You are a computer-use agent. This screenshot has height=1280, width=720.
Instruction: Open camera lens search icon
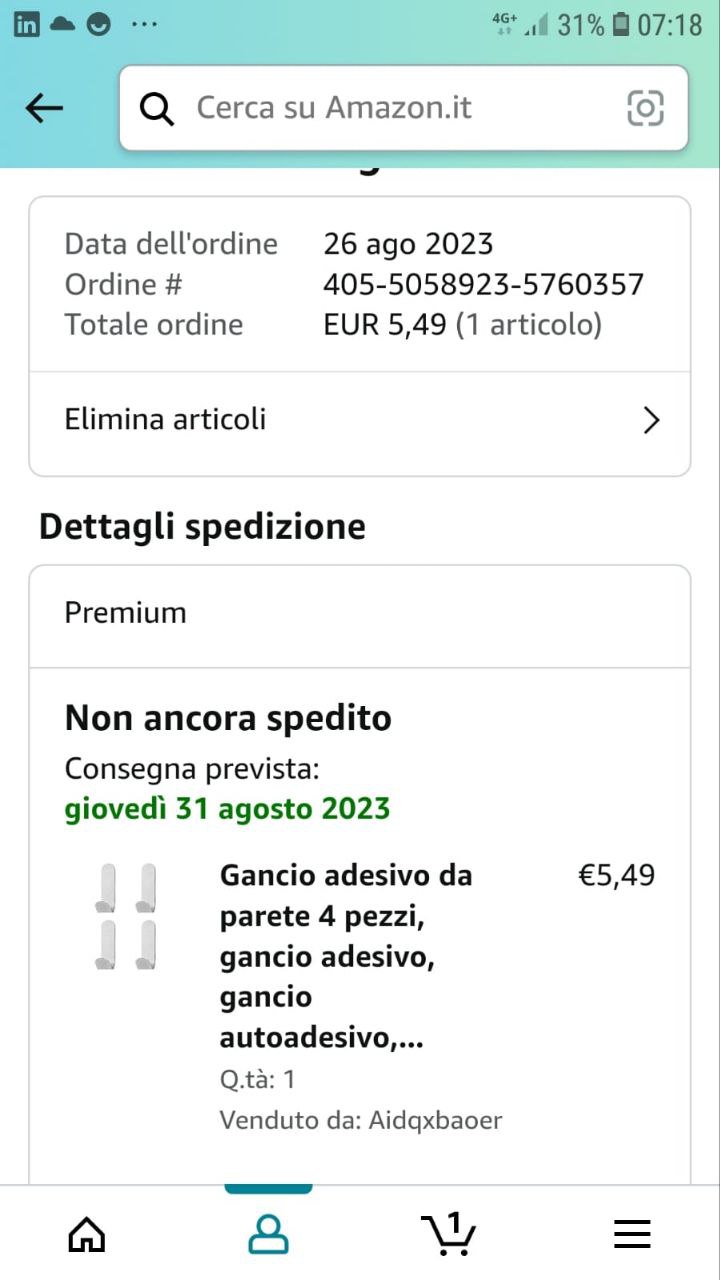point(645,108)
